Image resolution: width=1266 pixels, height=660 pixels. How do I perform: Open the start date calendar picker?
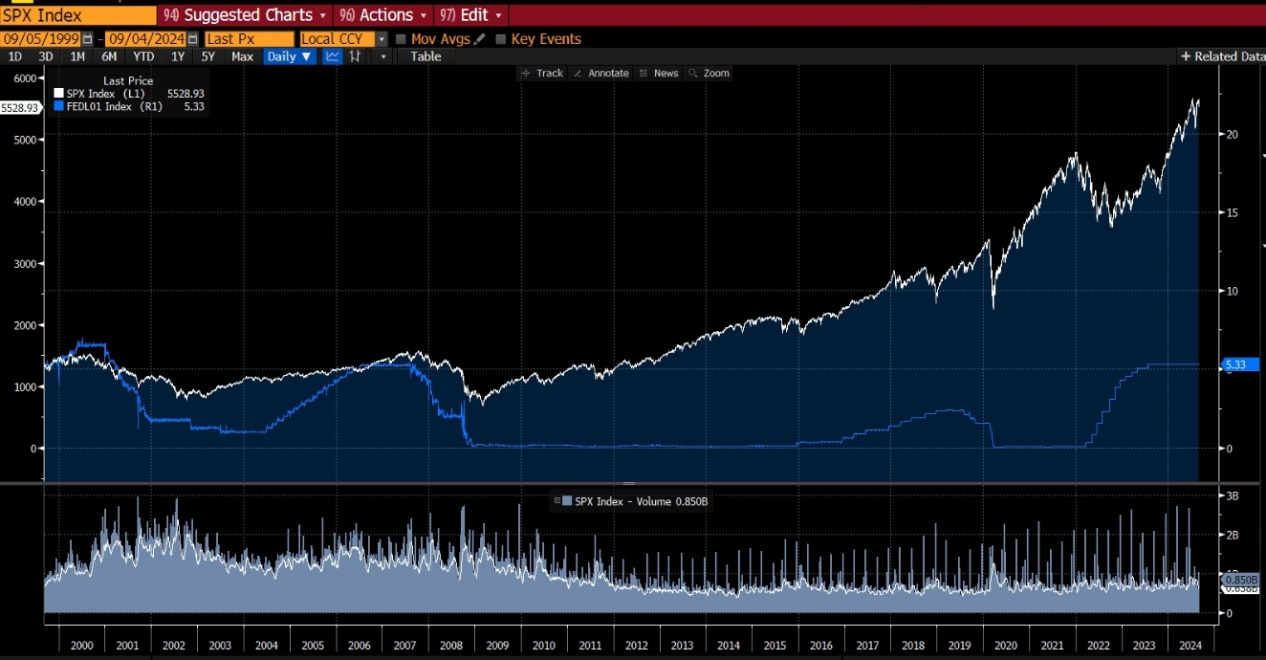(x=87, y=39)
